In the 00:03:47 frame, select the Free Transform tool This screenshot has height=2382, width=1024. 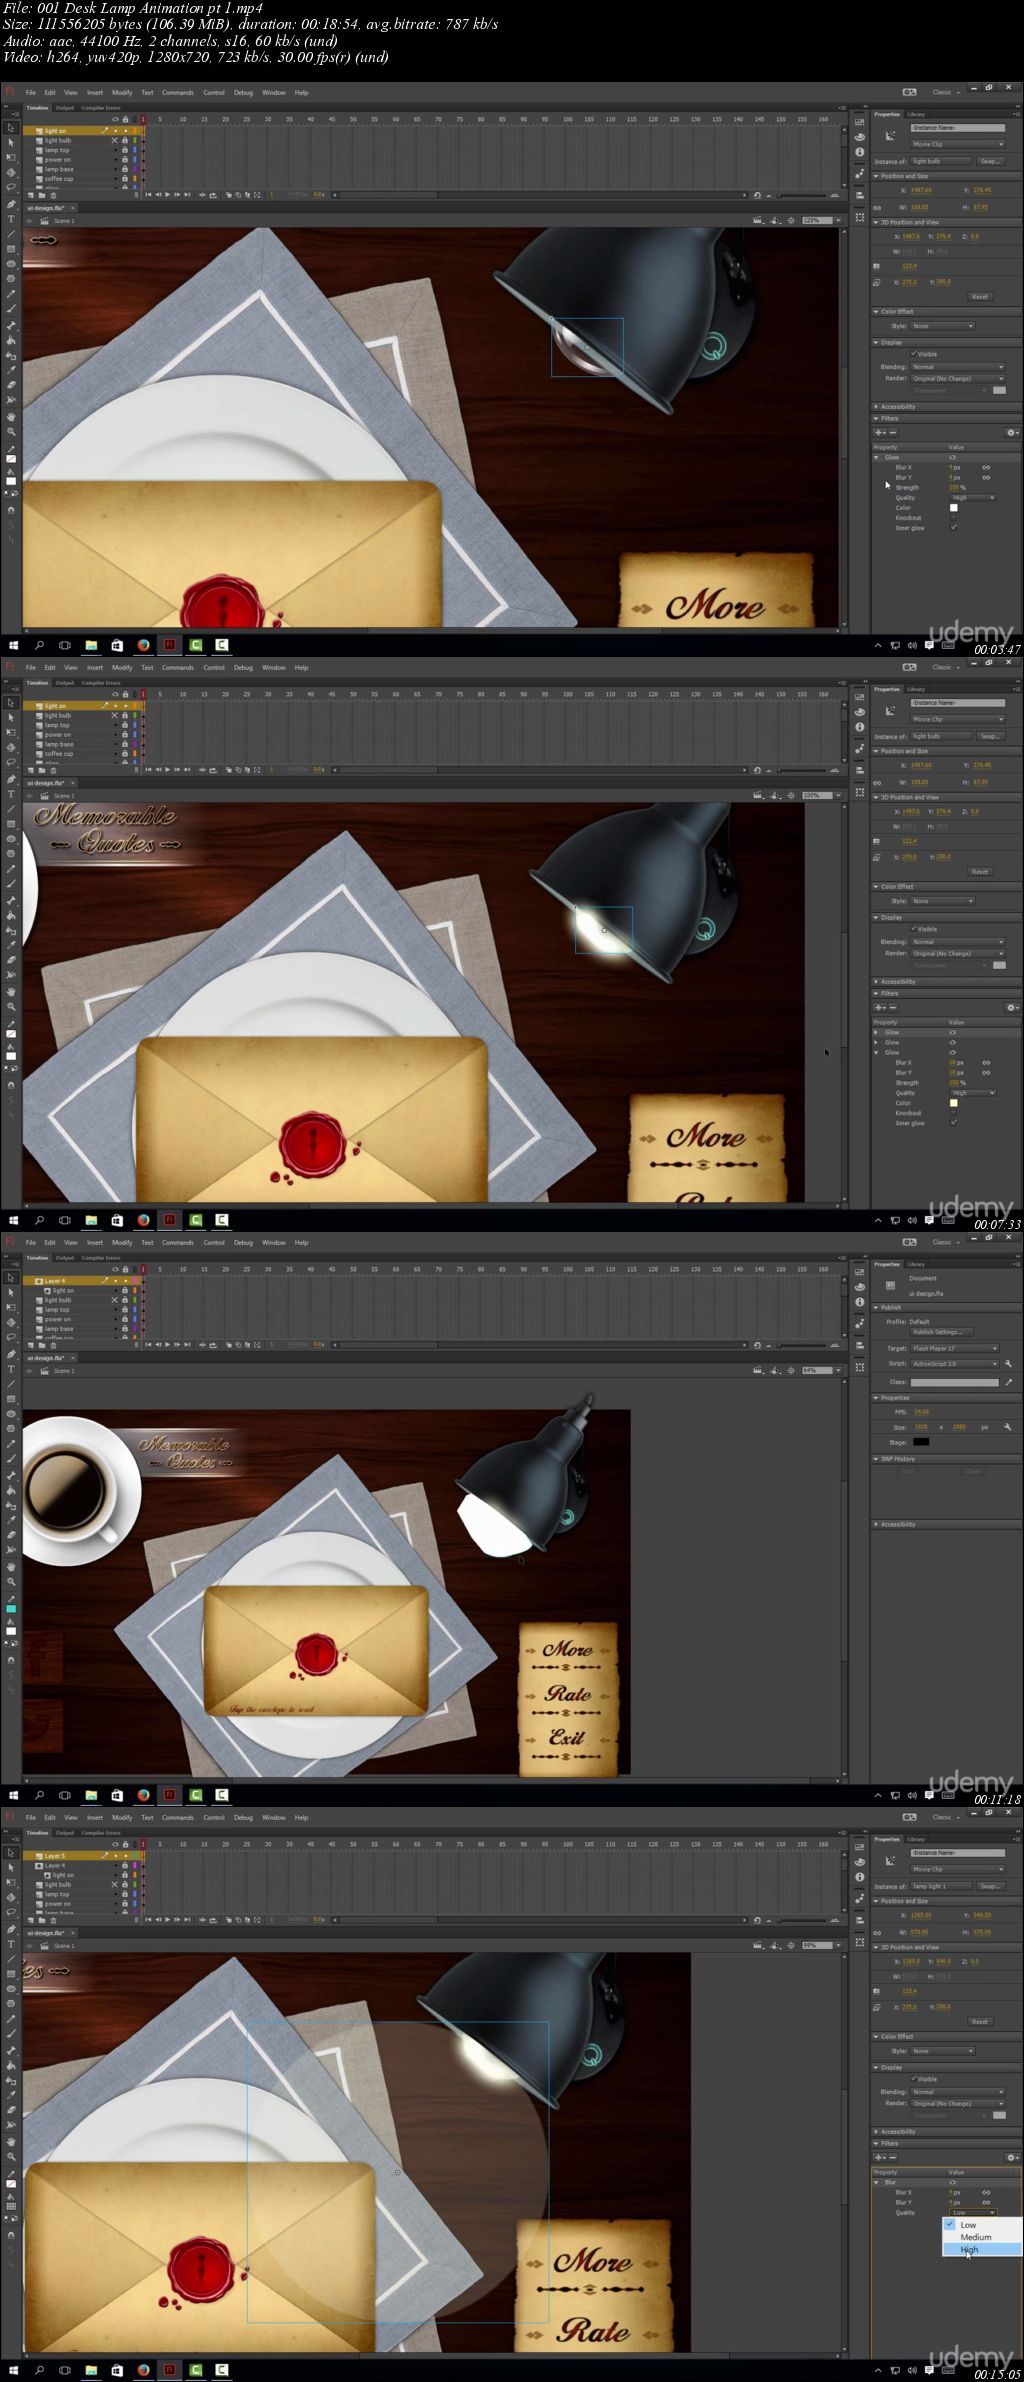coord(11,158)
